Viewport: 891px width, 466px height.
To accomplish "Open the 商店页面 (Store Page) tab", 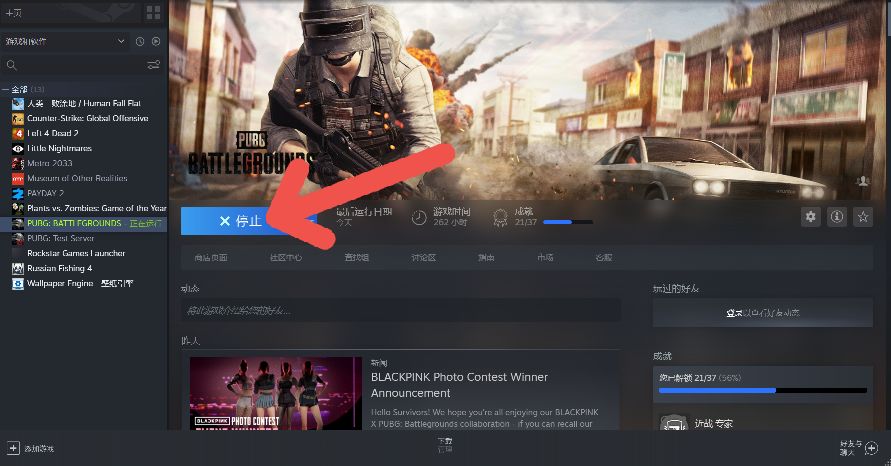I will coord(211,257).
